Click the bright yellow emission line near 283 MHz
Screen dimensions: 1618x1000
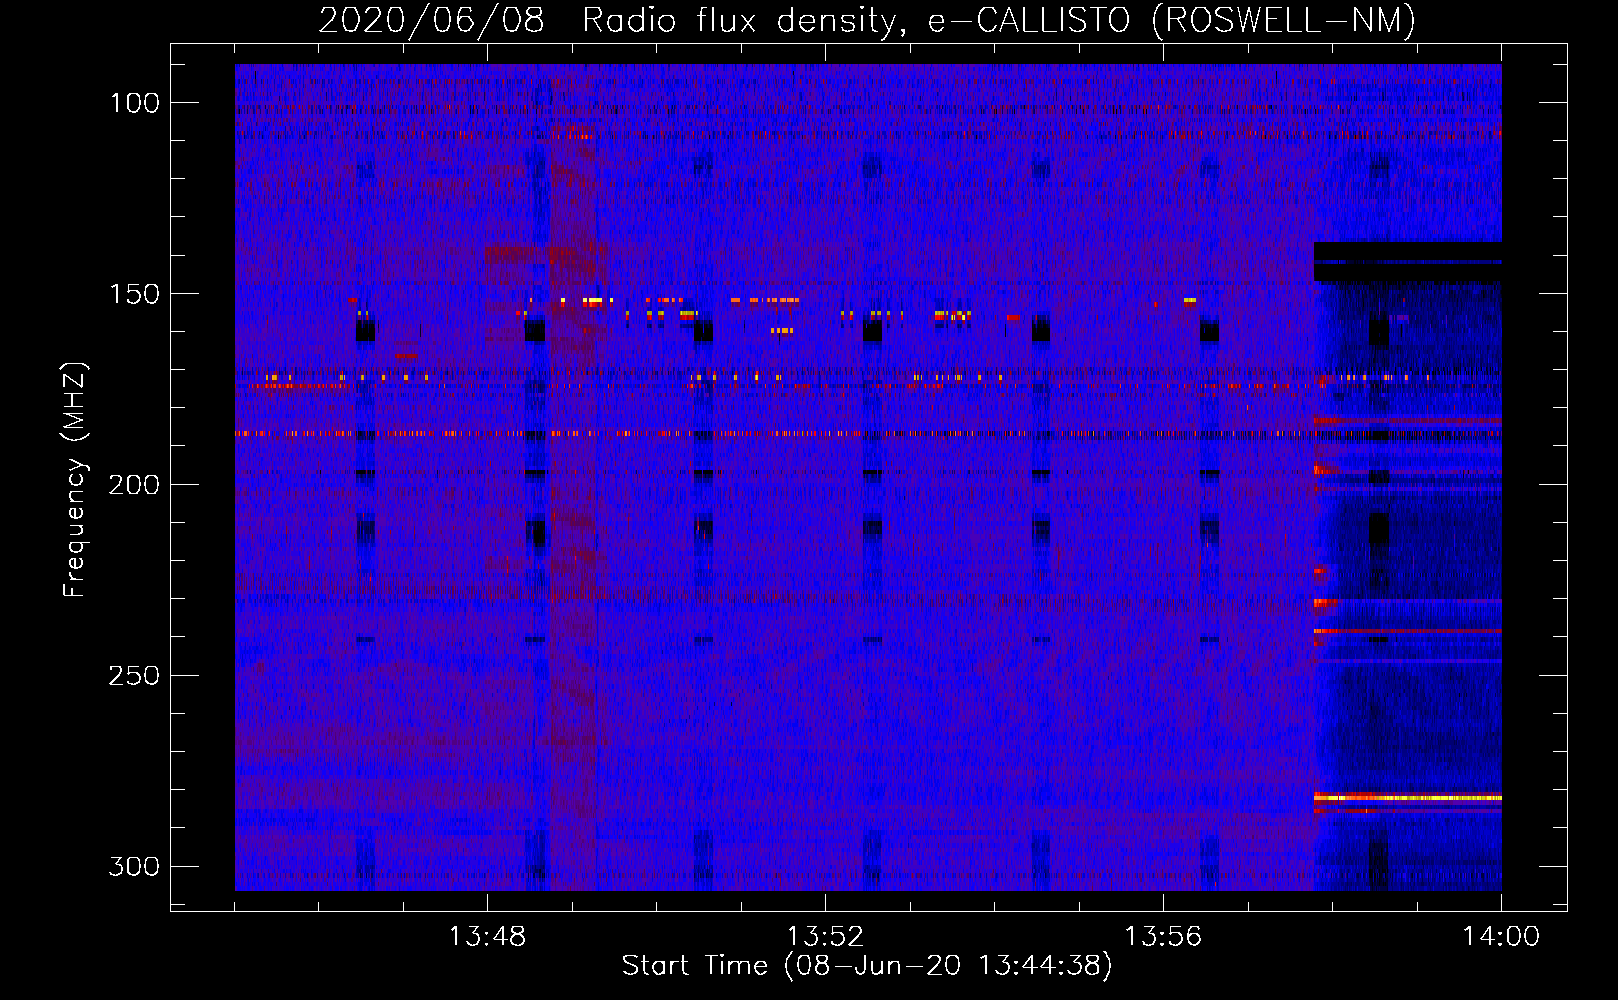click(x=1407, y=798)
